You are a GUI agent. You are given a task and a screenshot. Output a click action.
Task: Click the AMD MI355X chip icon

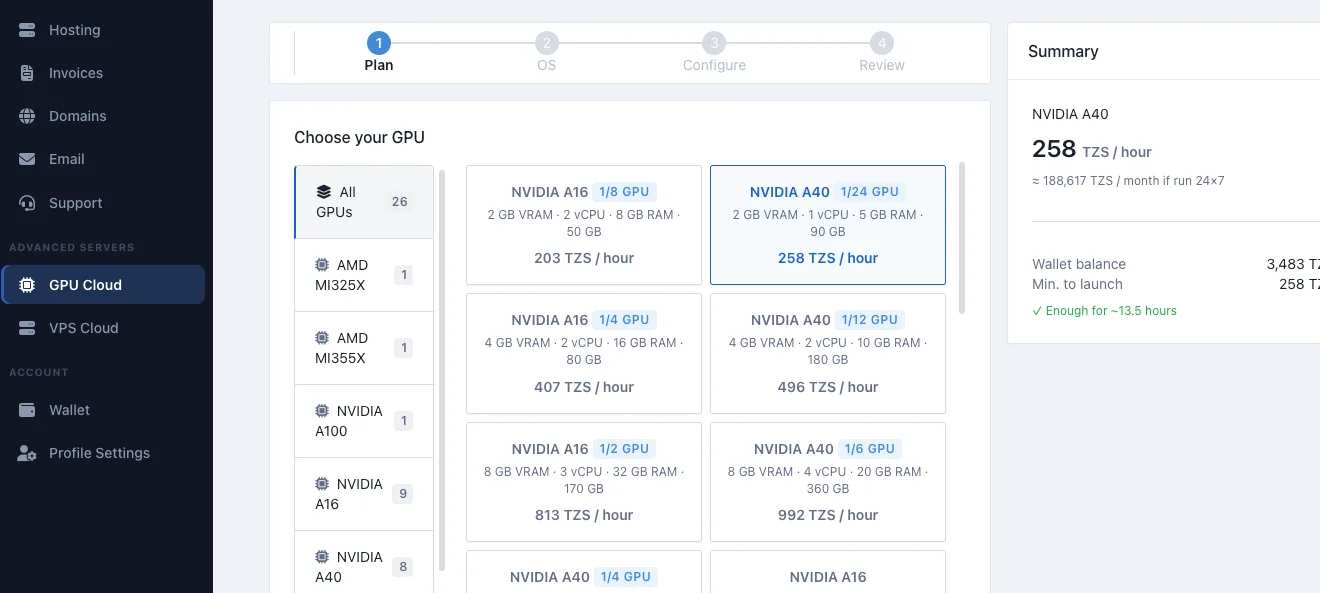tap(322, 338)
